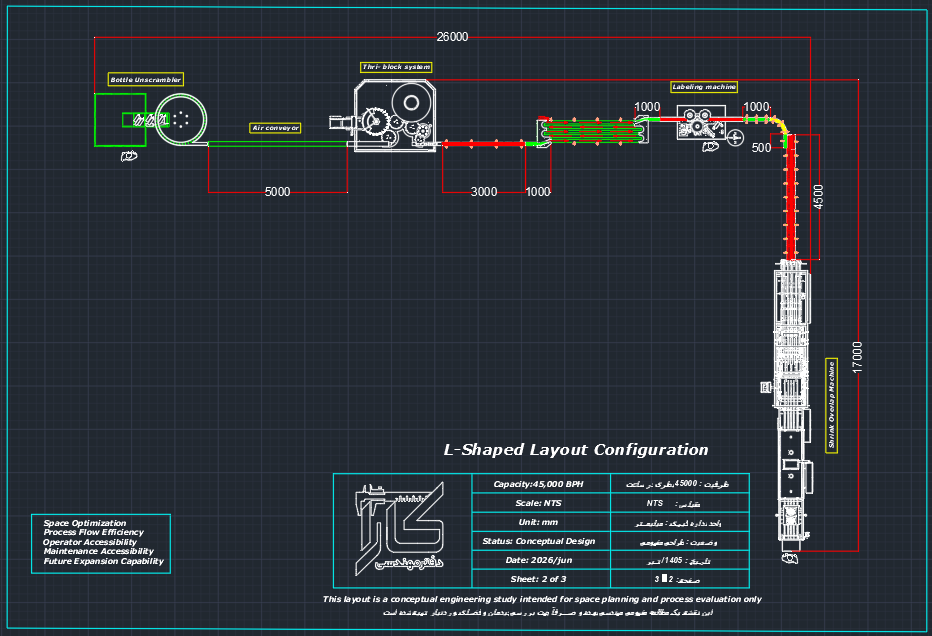This screenshot has width=932, height=636.
Task: Select the 26000 overall dimension text
Action: click(x=452, y=37)
